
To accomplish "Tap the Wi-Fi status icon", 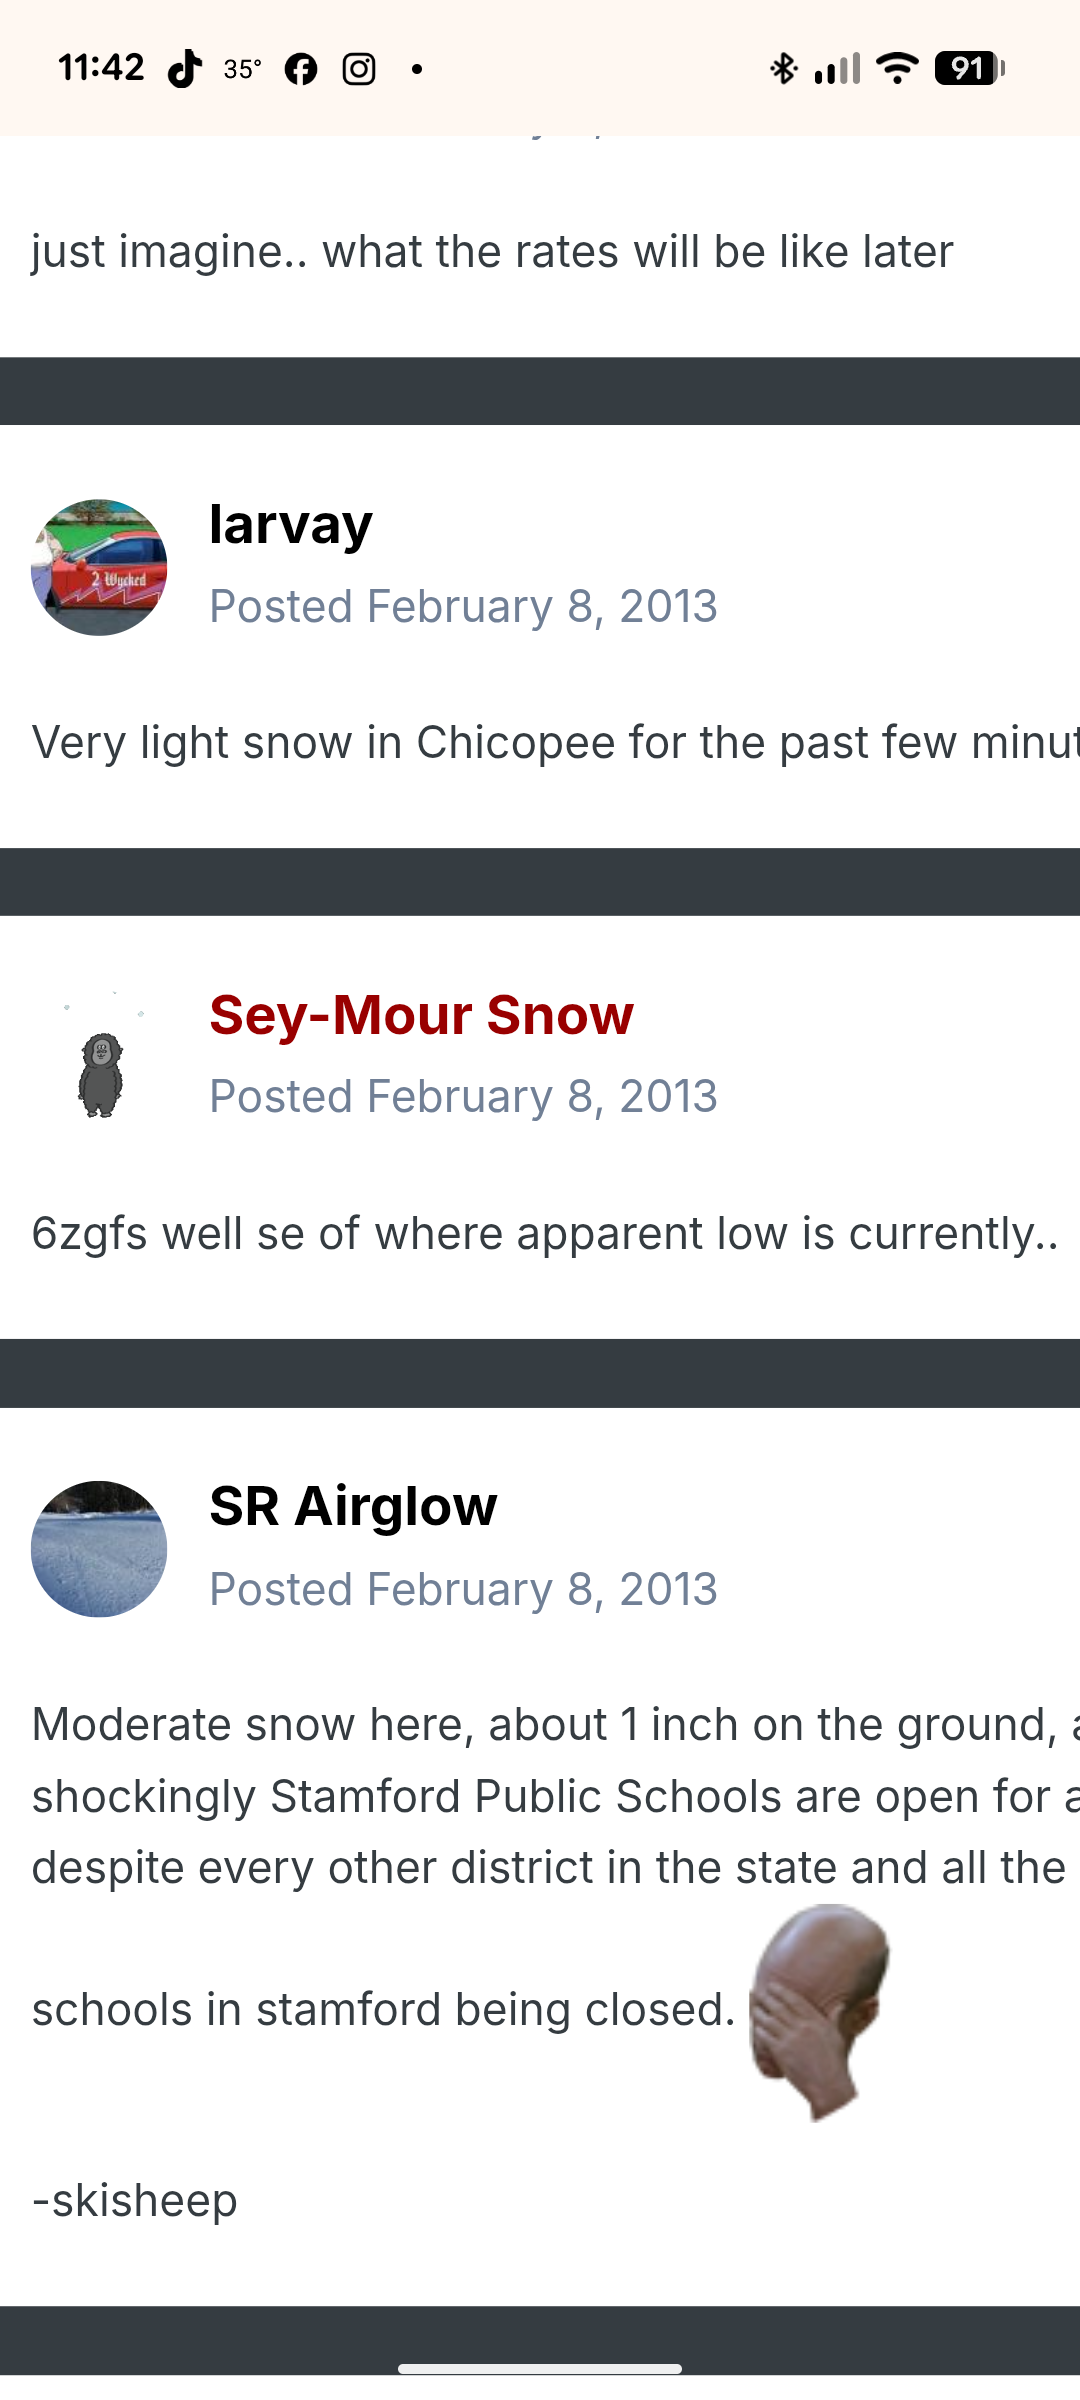I will [x=896, y=69].
